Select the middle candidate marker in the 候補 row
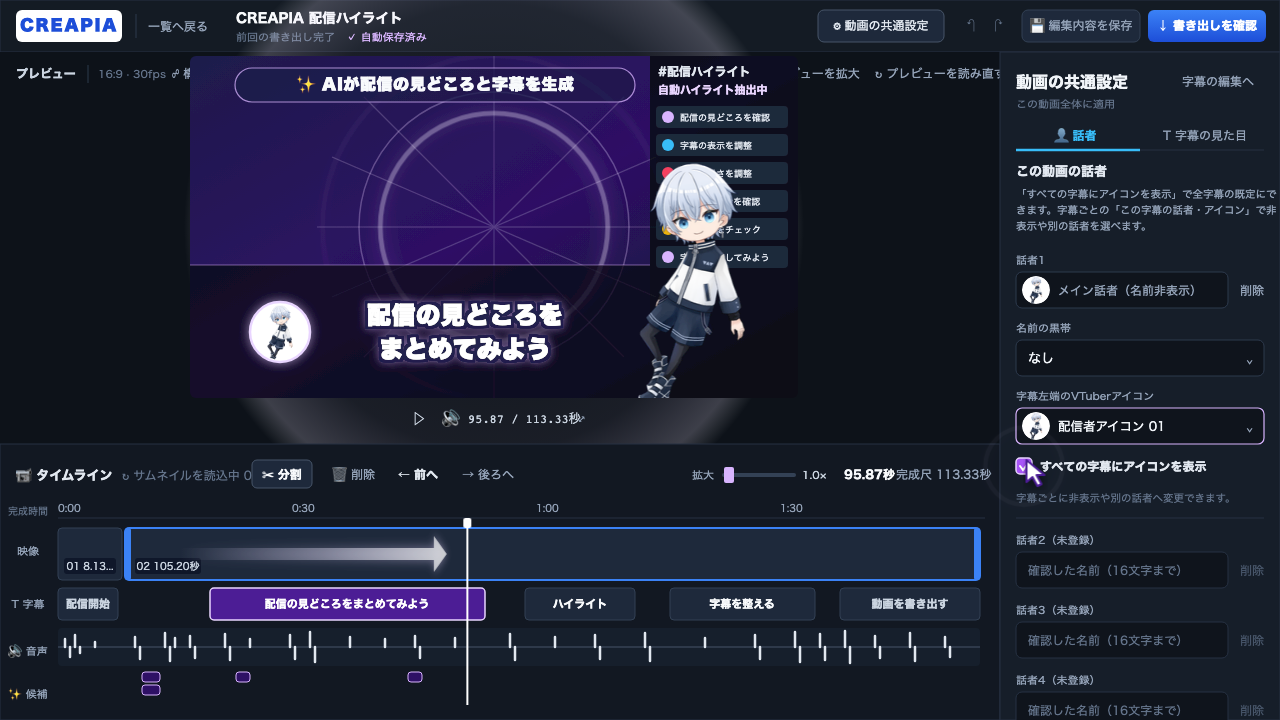The image size is (1280, 720). pyautogui.click(x=243, y=677)
